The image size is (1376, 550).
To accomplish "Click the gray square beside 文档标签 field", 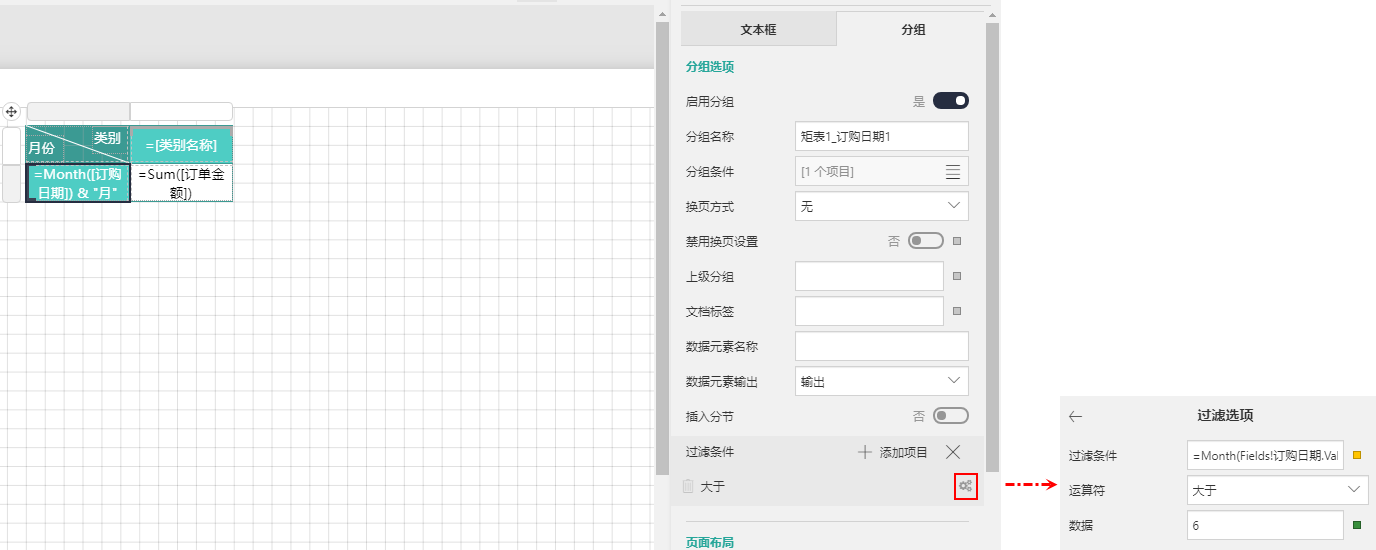I will (957, 311).
